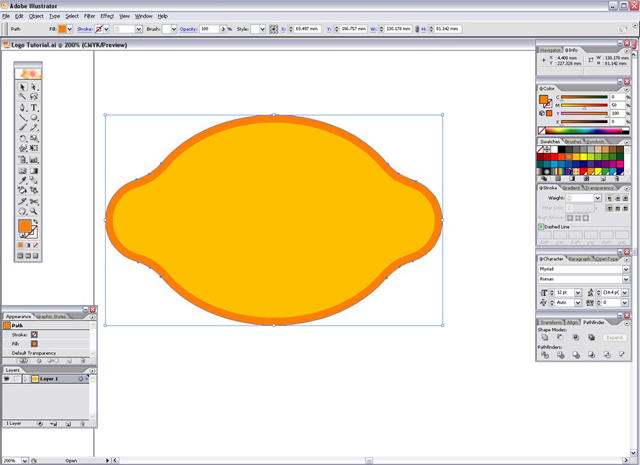Screen dimensions: 640x465
Task: Open the font size 12 pt dropdown
Action: (x=578, y=293)
